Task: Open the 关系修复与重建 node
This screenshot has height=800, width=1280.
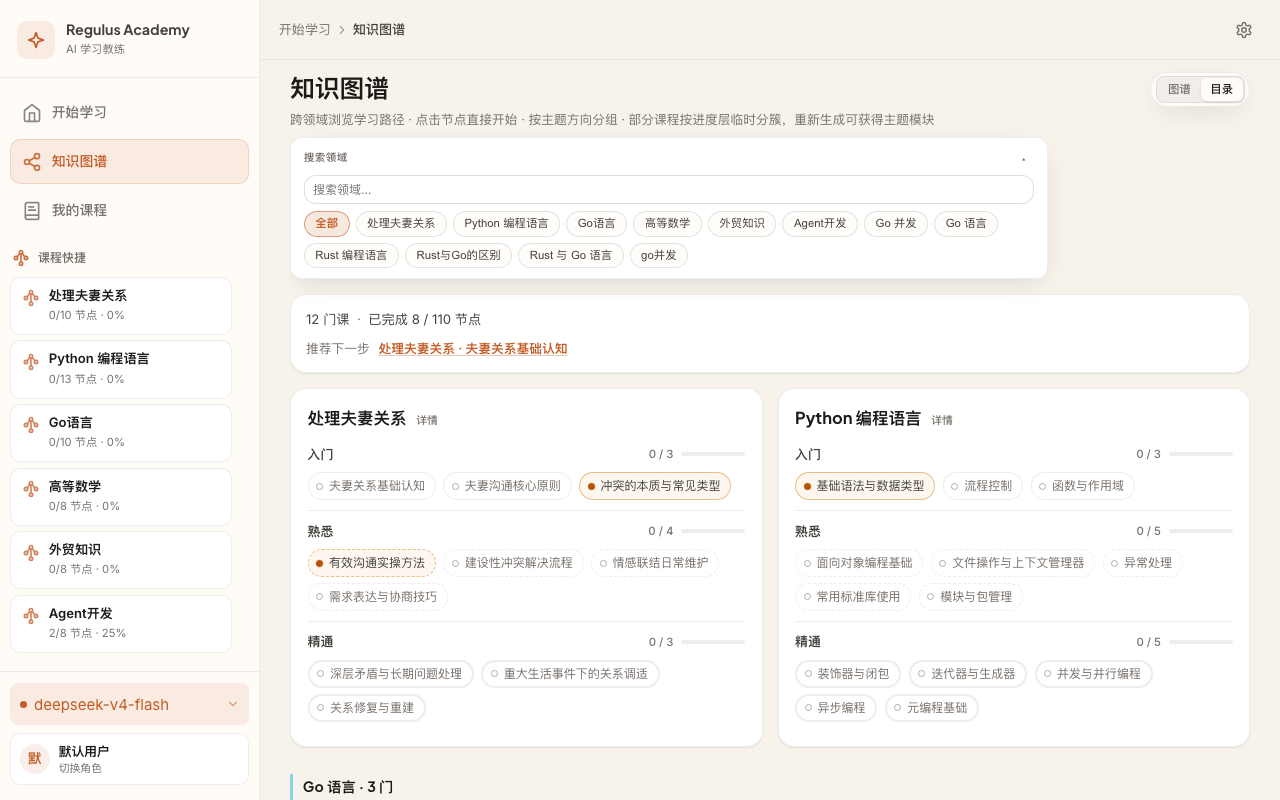Action: (x=367, y=708)
